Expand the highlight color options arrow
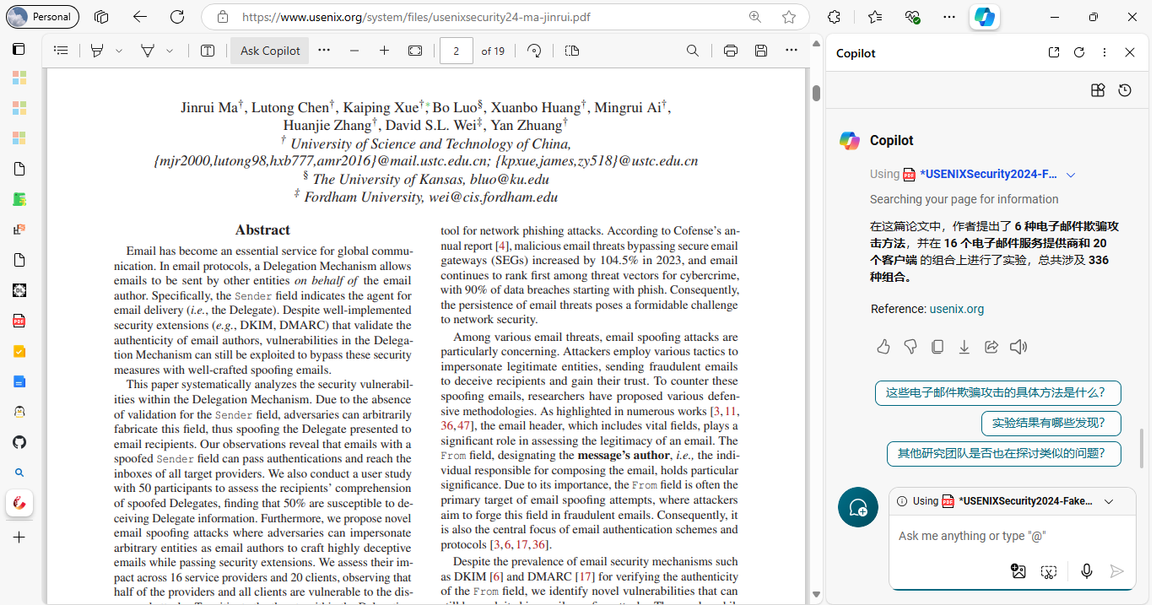Viewport: 1152px width, 605px height. point(119,51)
